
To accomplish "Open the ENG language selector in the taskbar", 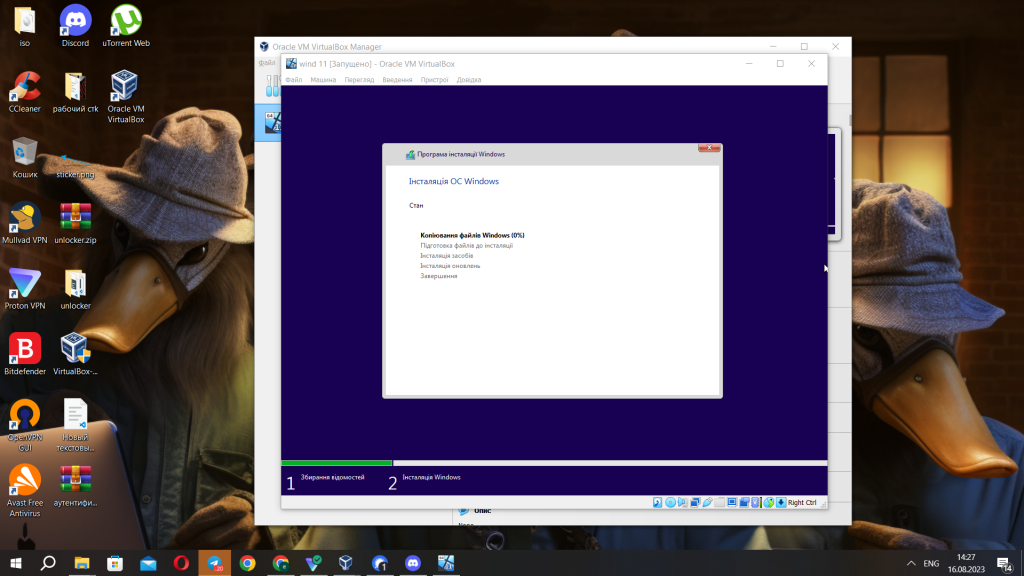I will [930, 563].
